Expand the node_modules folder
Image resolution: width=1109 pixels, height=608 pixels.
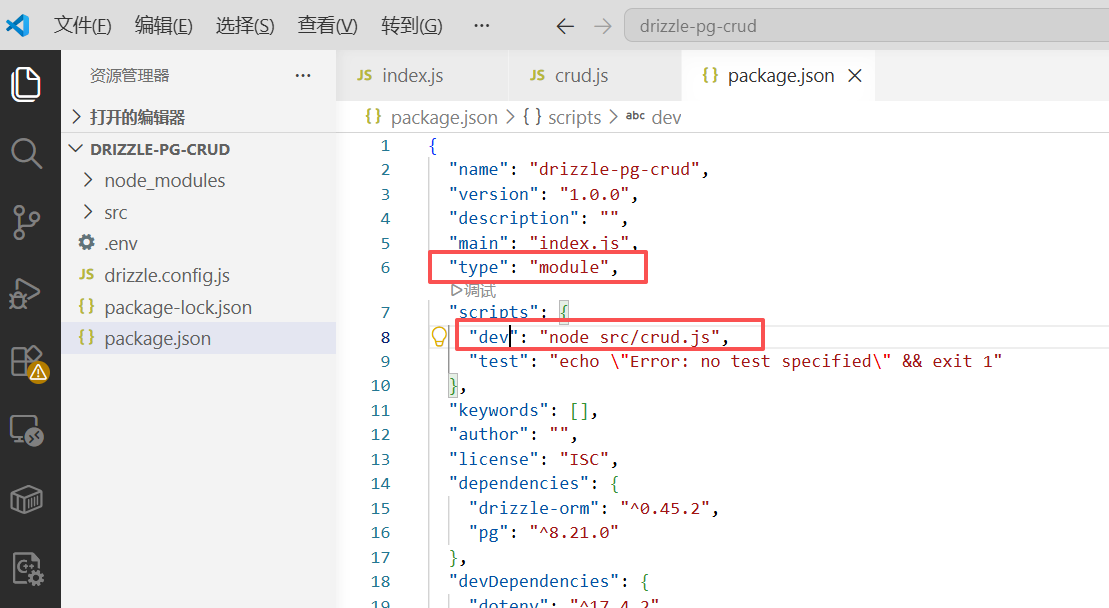tap(198, 181)
